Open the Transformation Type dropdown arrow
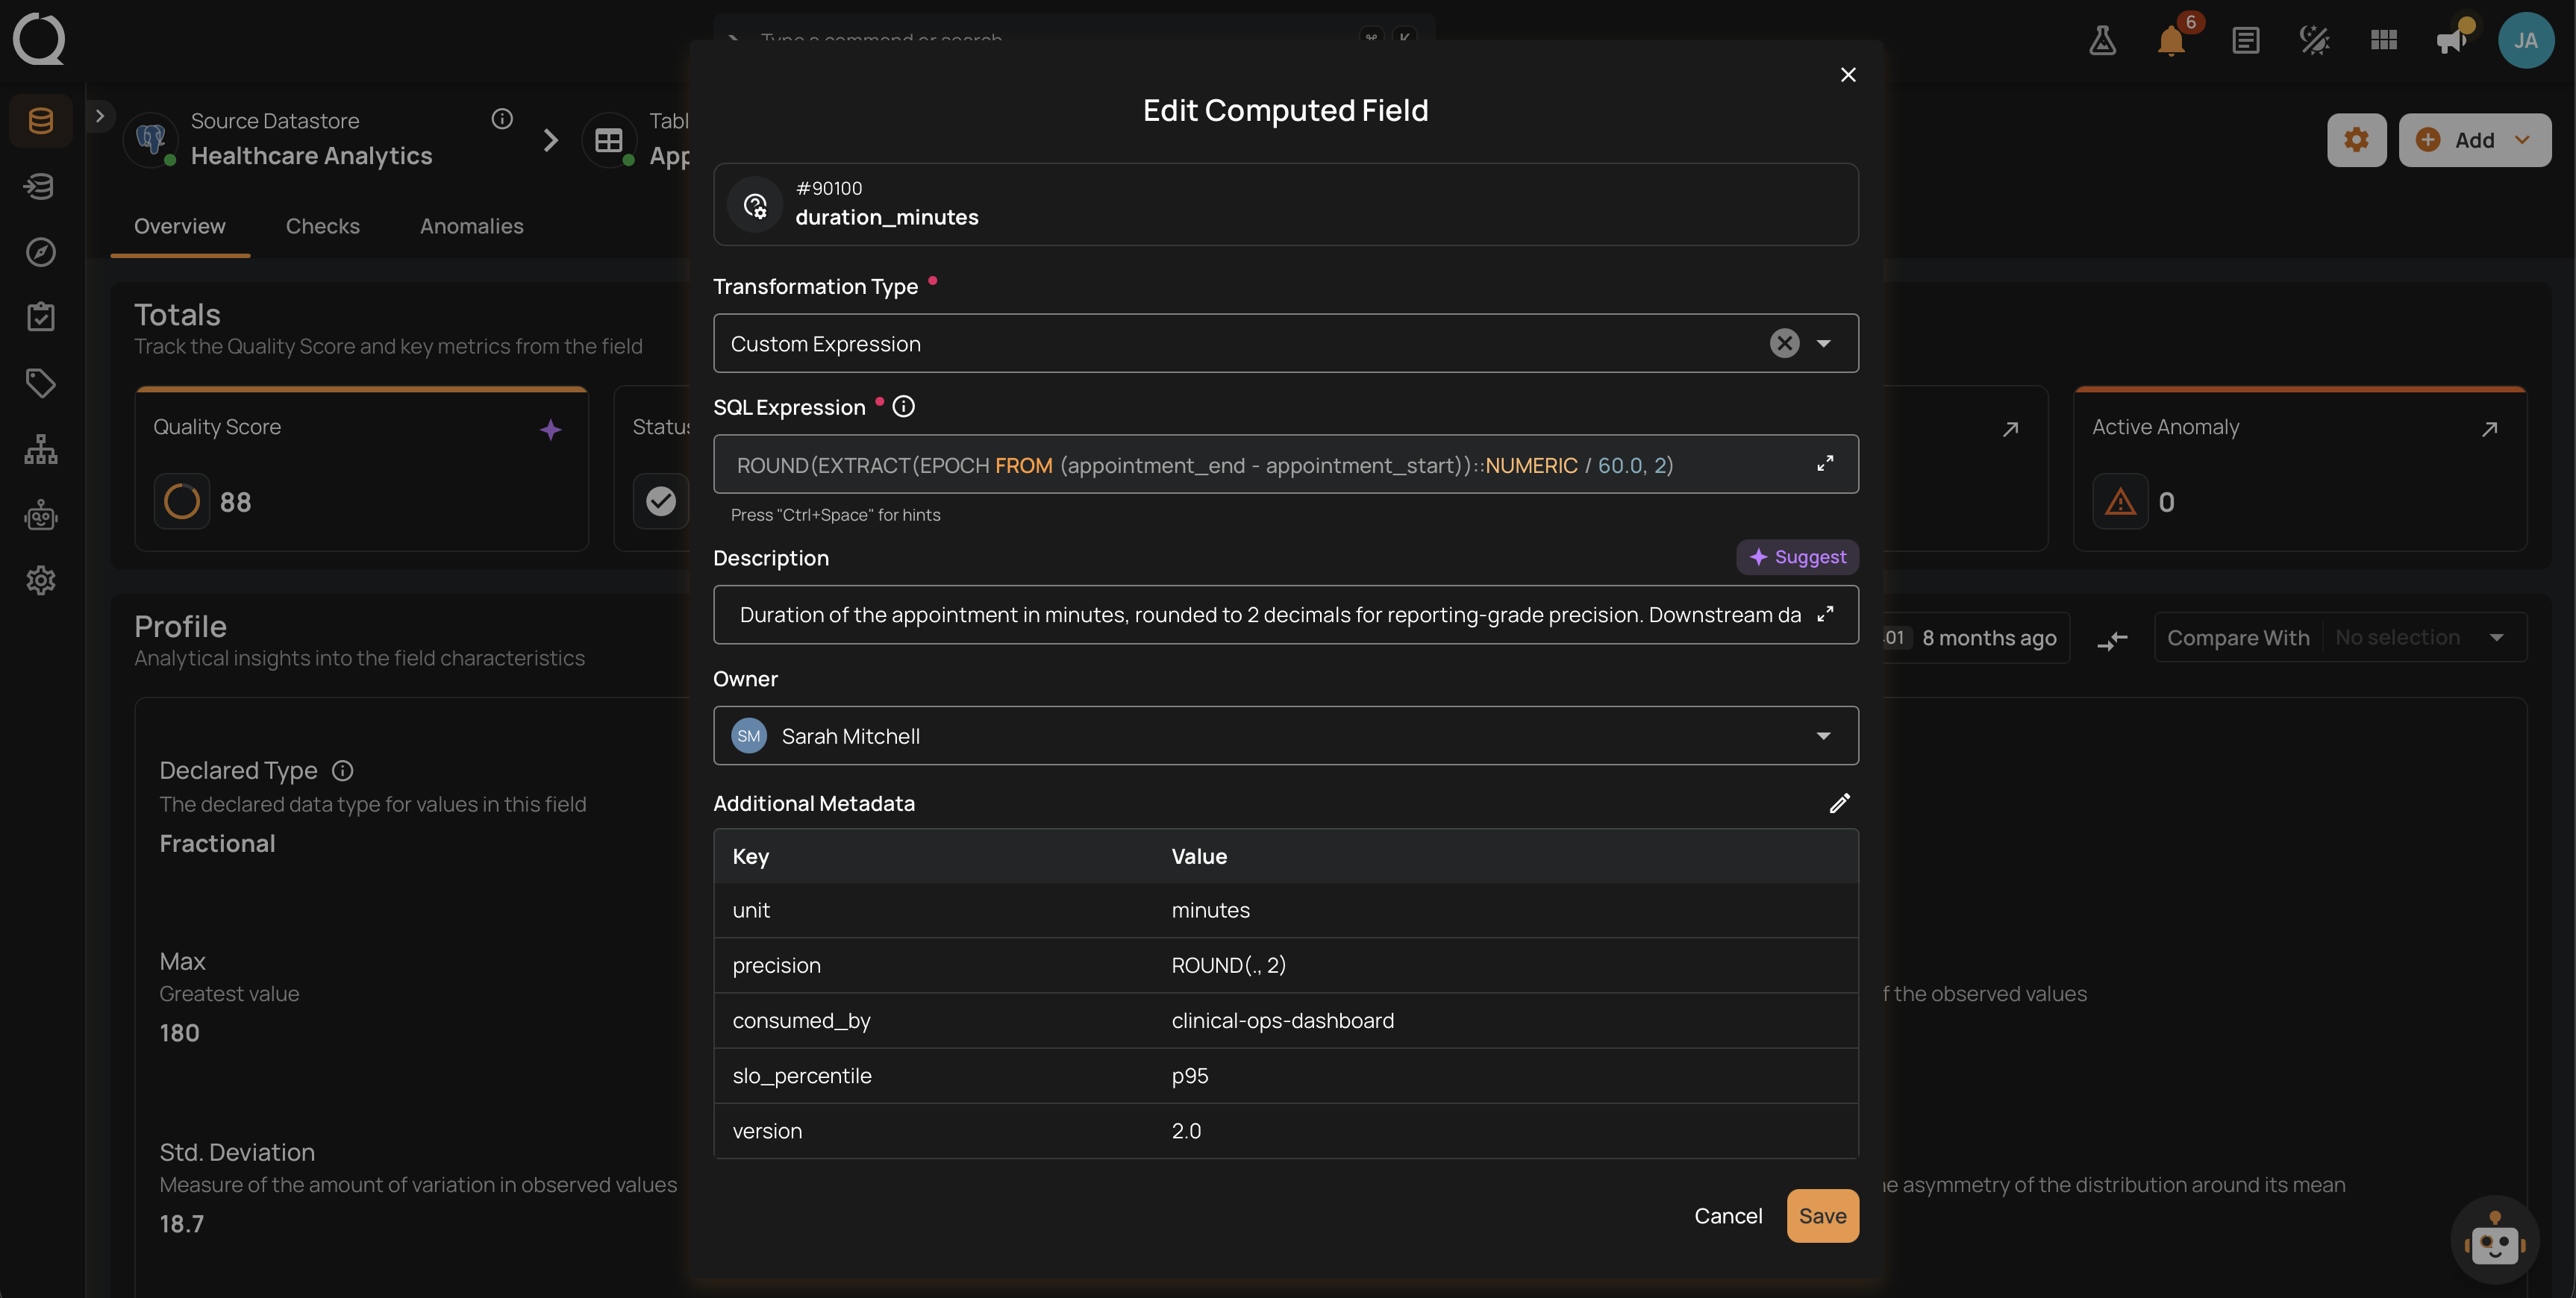The height and width of the screenshot is (1298, 2576). tap(1824, 343)
